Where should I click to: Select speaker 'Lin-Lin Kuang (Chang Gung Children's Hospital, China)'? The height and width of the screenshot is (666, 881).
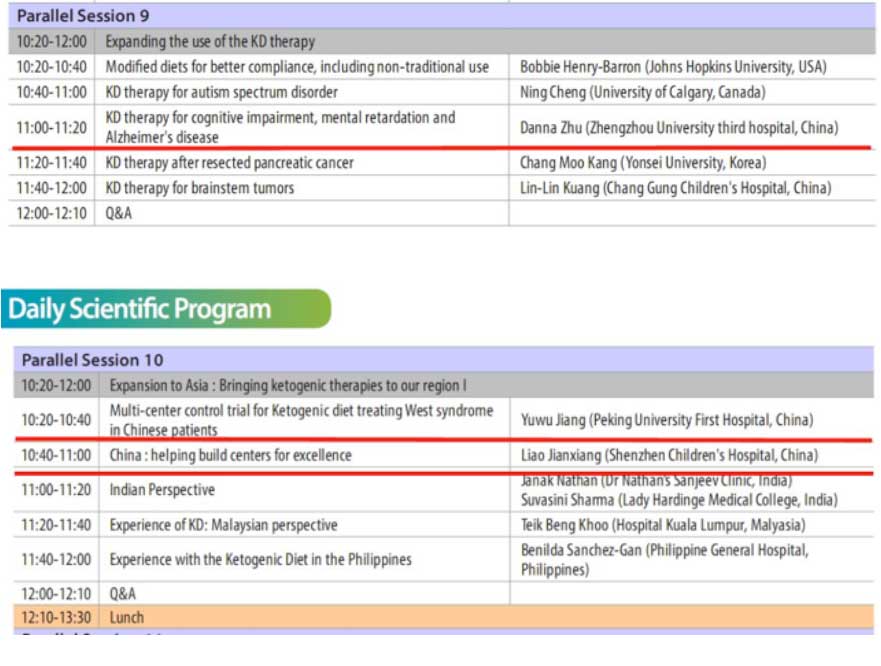[x=675, y=188]
